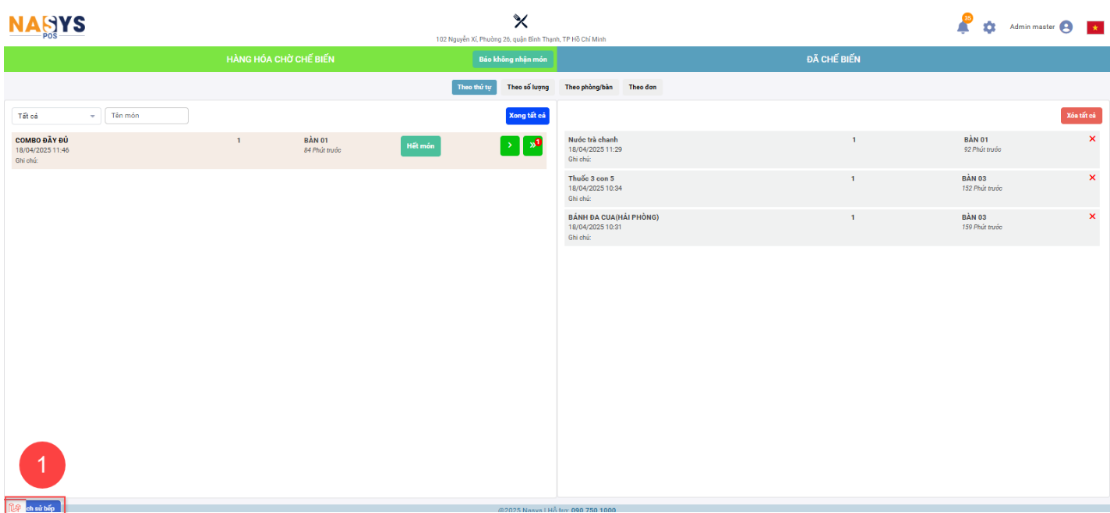Mark COMBO ĐẦY ĐỦ as Hết món

pyautogui.click(x=420, y=146)
